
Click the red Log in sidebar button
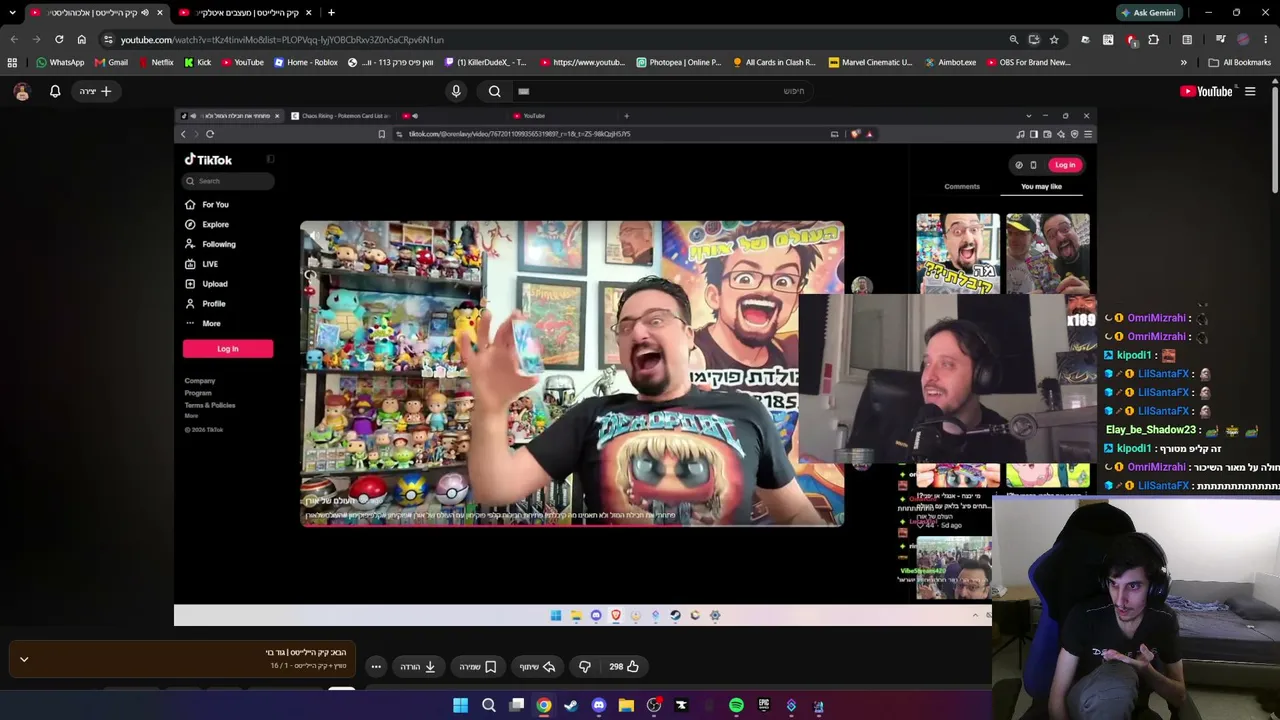(228, 348)
